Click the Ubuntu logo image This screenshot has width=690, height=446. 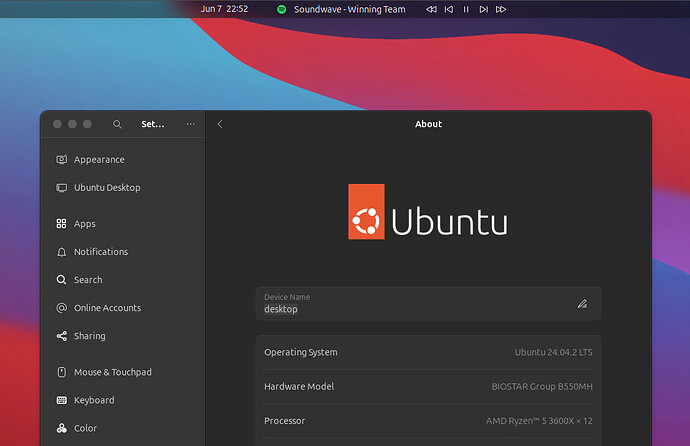click(x=428, y=212)
